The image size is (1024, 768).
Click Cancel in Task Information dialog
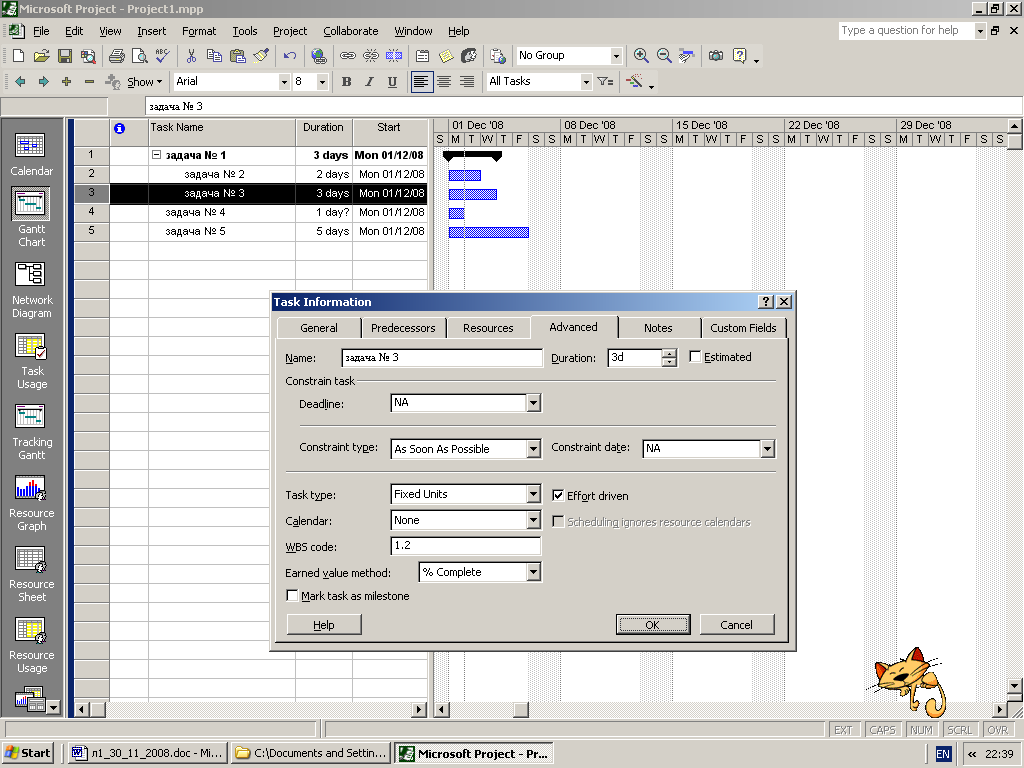click(737, 624)
